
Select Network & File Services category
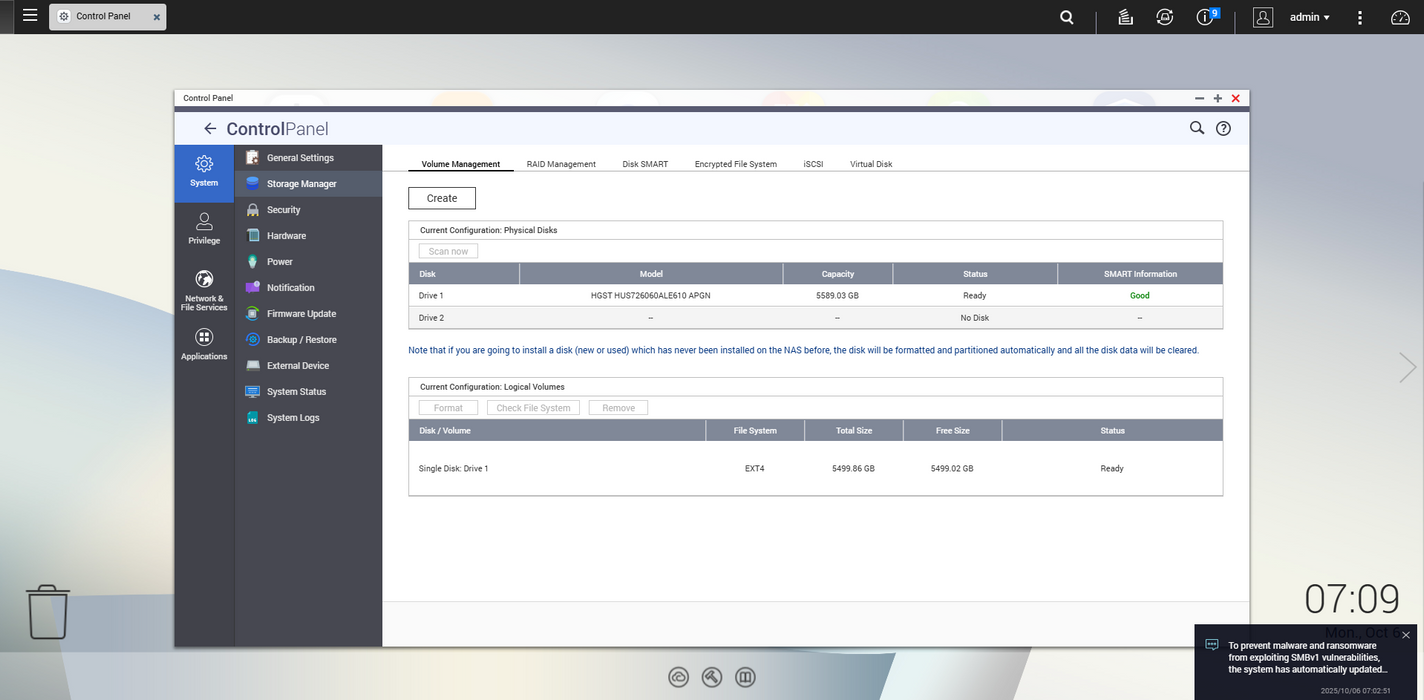(x=204, y=288)
